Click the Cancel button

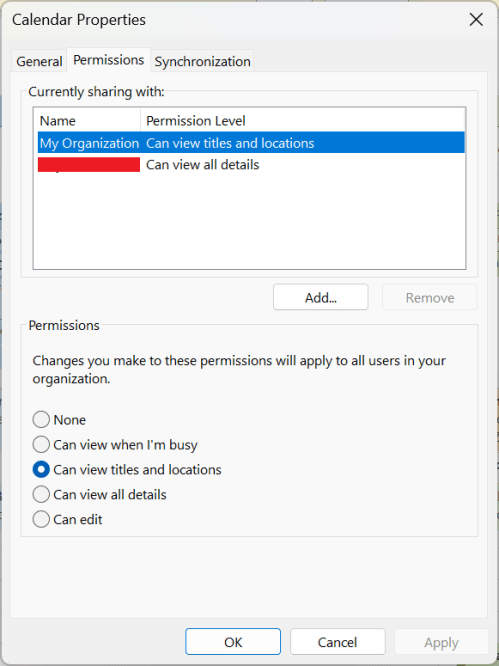[x=338, y=642]
